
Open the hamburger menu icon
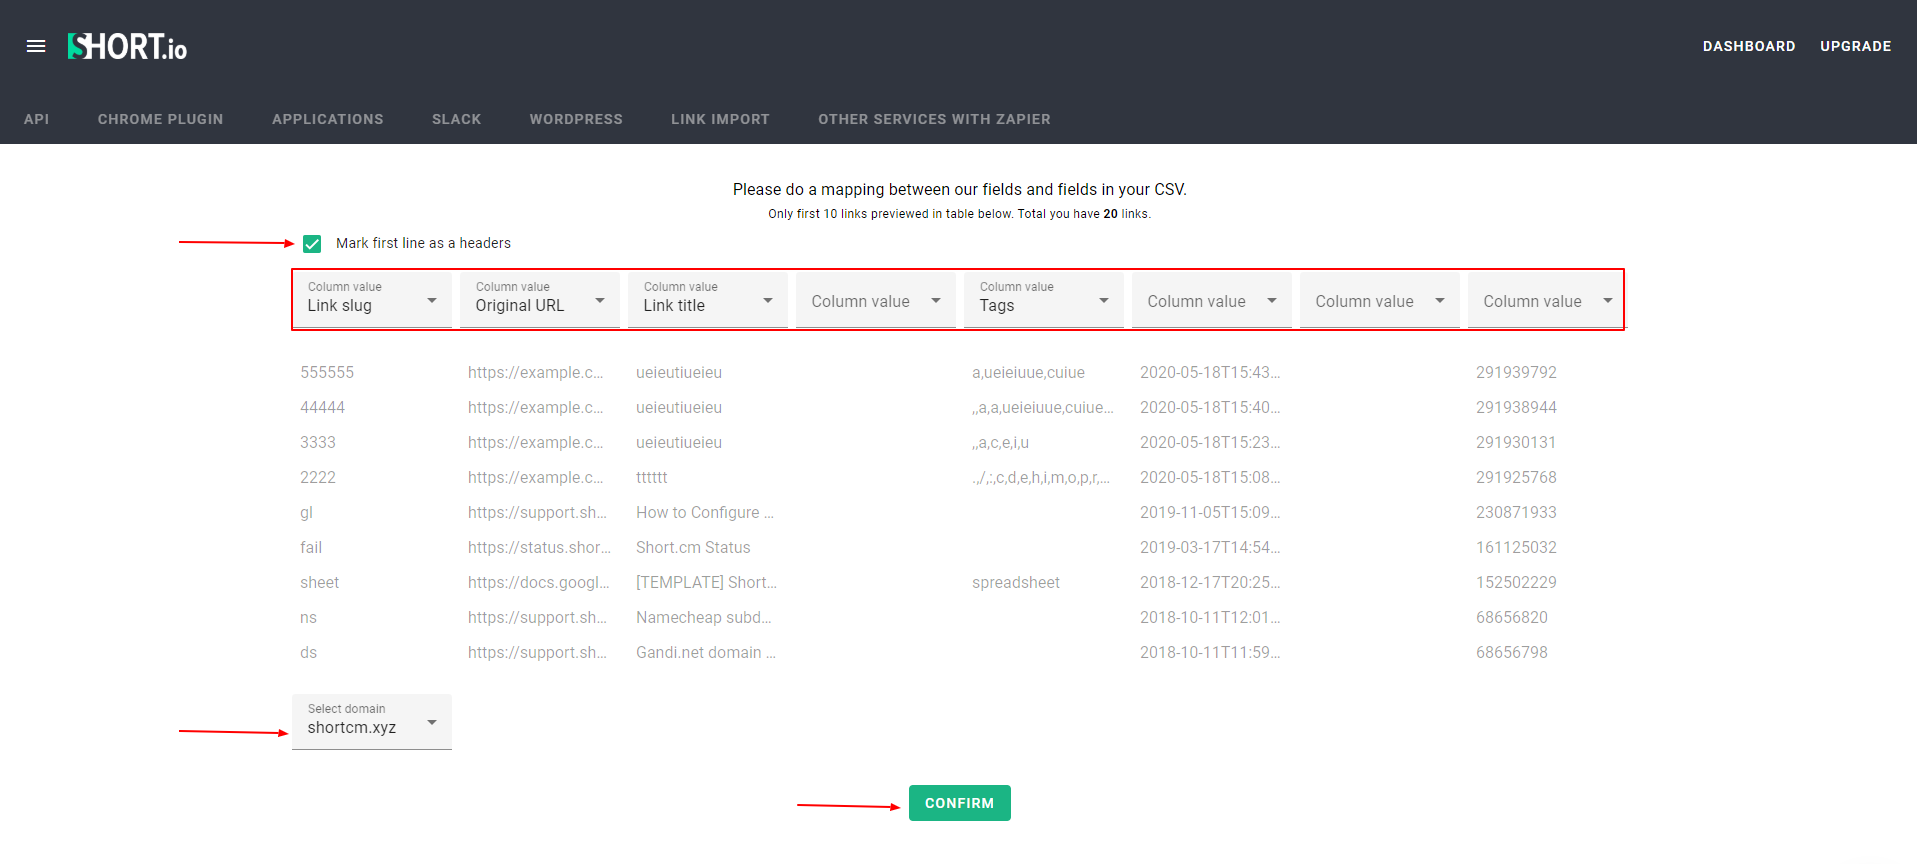pyautogui.click(x=36, y=46)
